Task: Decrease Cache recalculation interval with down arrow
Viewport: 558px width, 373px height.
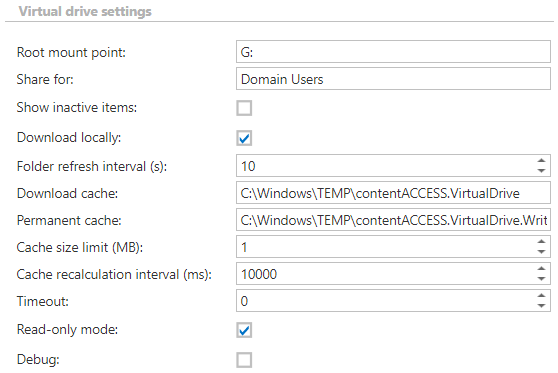Action: pos(541,279)
